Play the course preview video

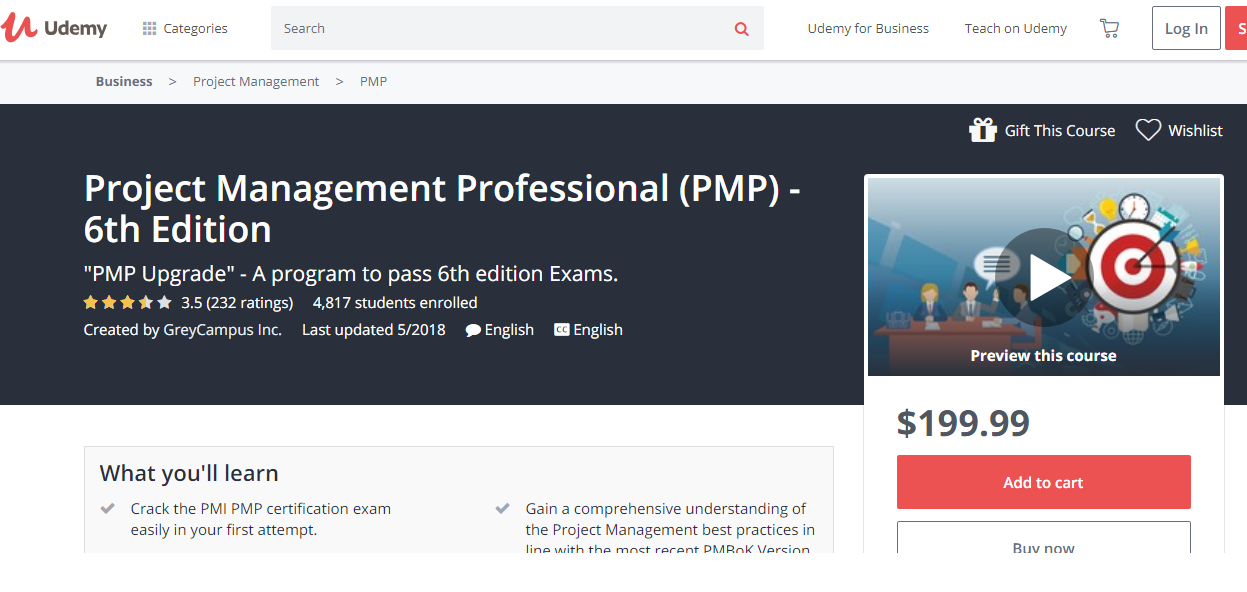[1044, 277]
